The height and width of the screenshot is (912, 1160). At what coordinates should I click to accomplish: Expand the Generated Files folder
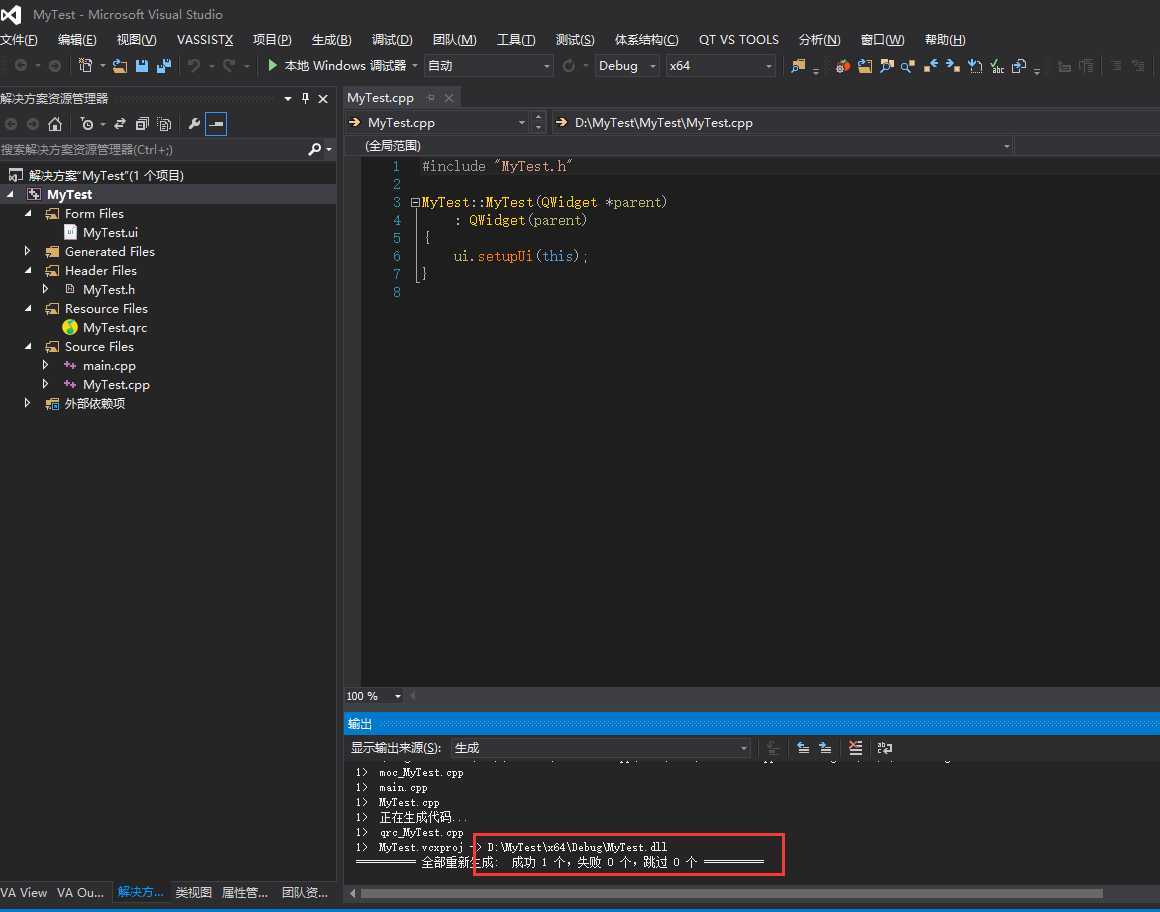click(x=28, y=251)
